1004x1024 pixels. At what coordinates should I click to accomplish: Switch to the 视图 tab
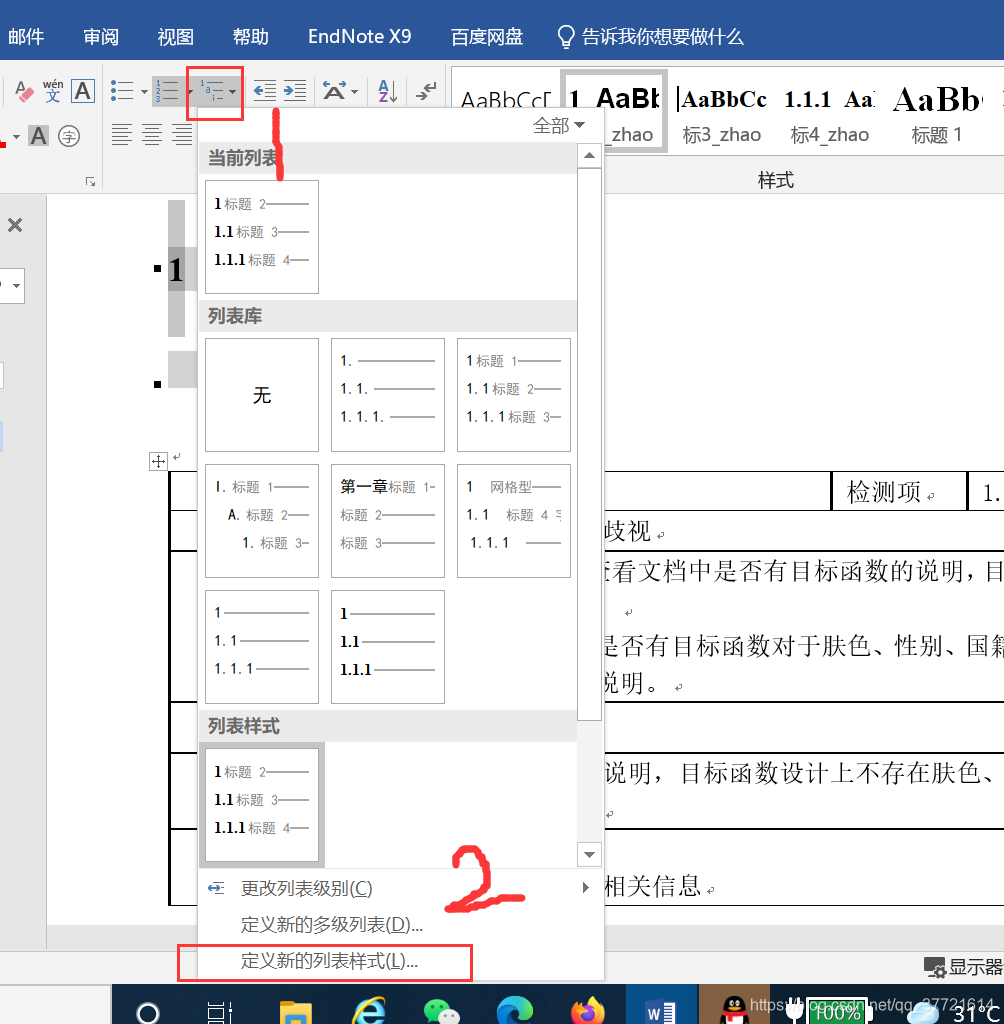coord(175,37)
